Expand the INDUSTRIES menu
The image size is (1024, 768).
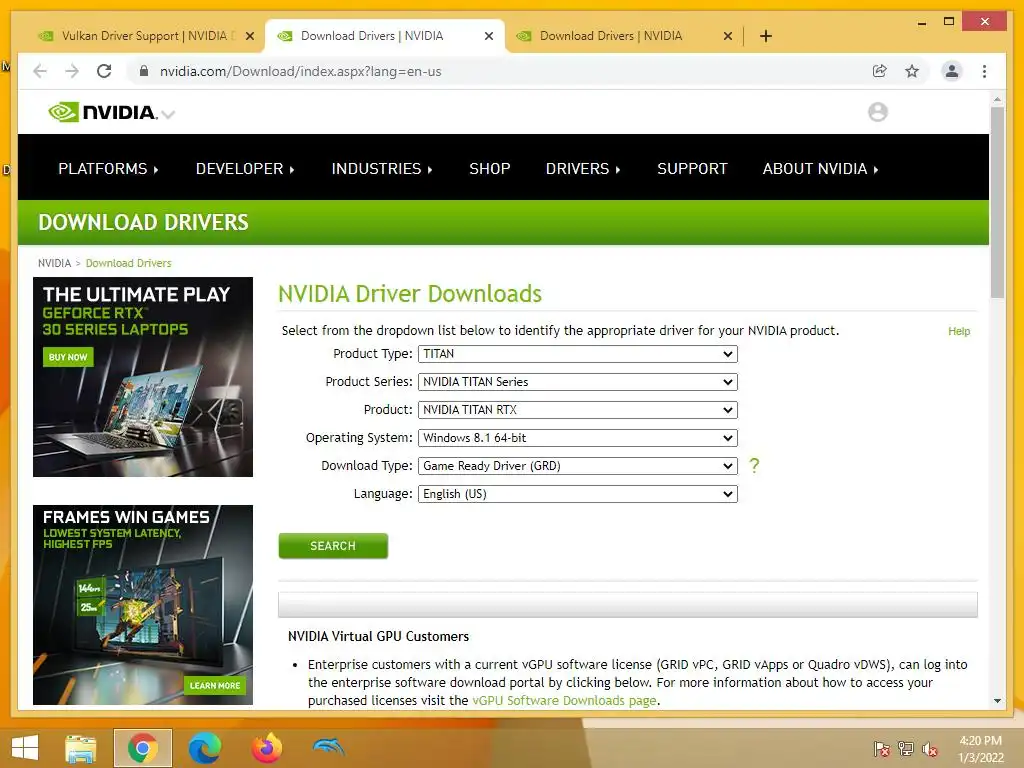coord(381,168)
